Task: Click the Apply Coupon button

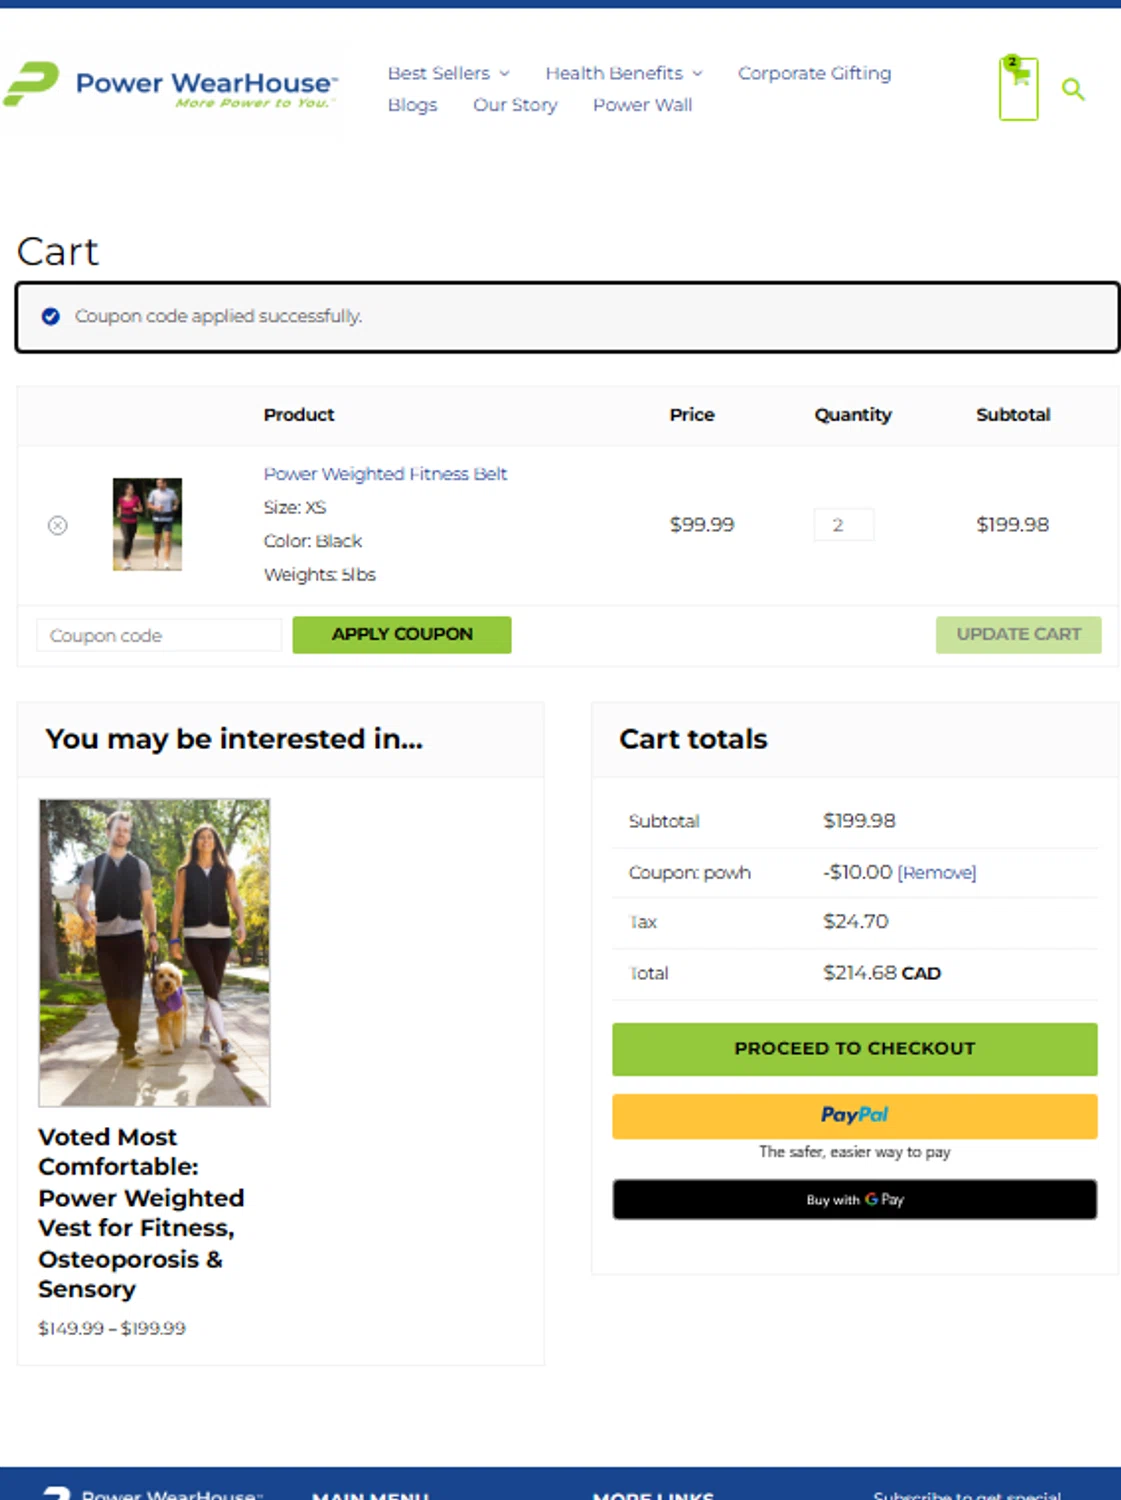Action: 402,635
